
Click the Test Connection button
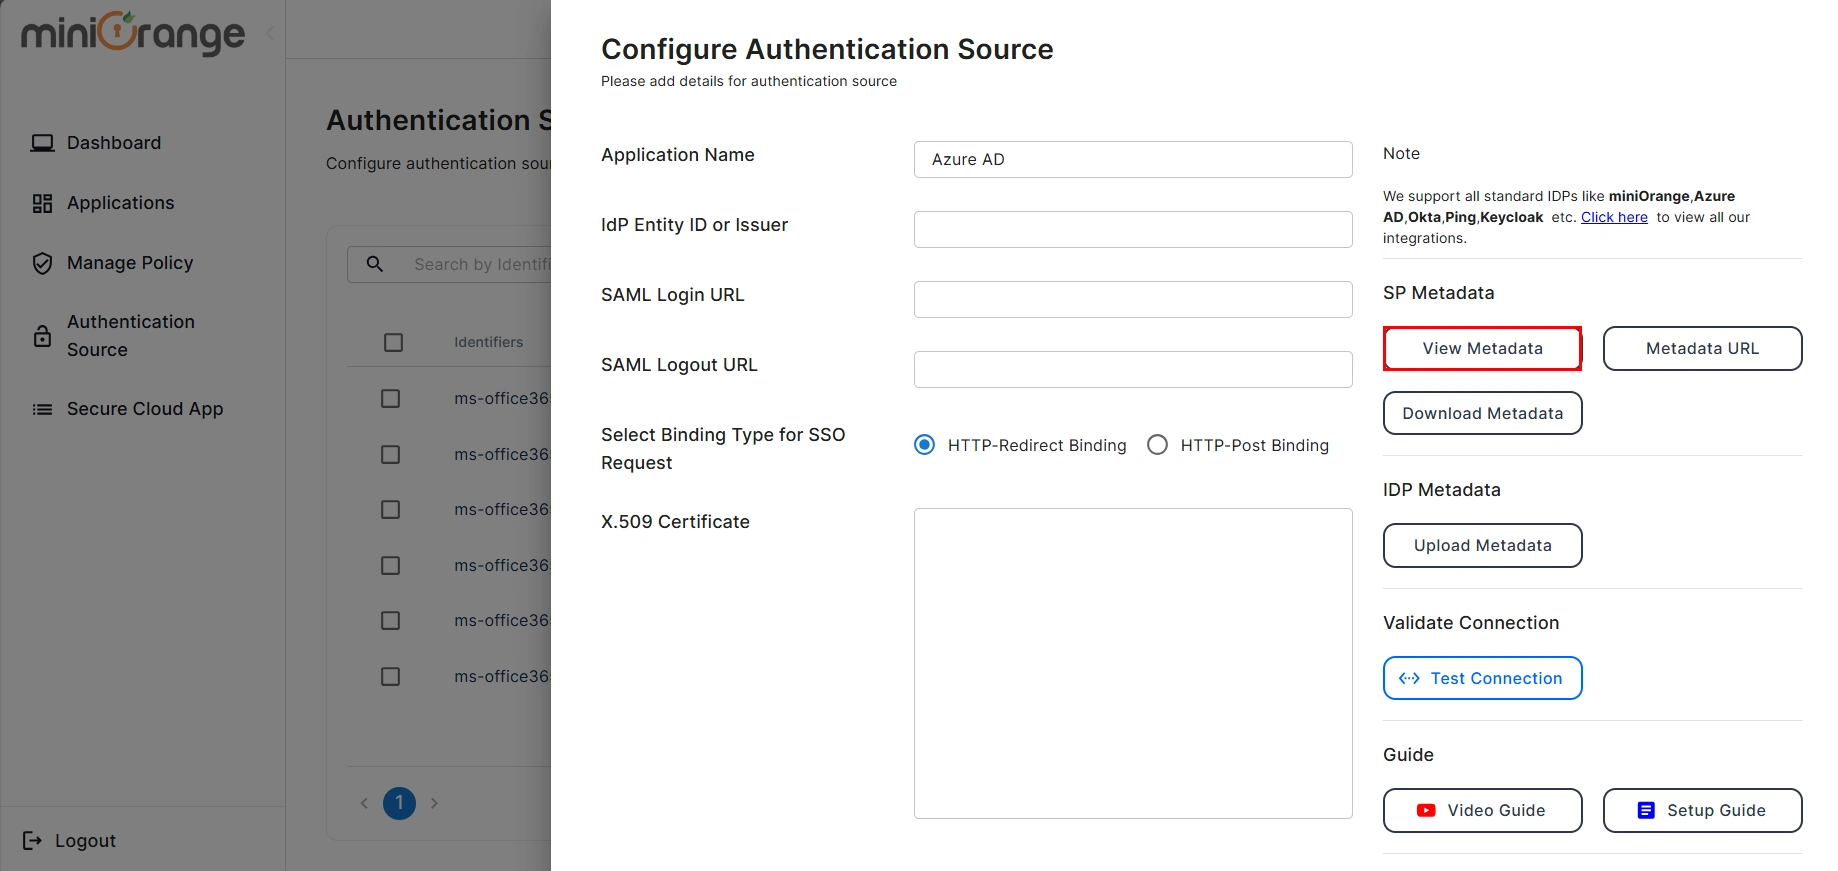(1482, 678)
